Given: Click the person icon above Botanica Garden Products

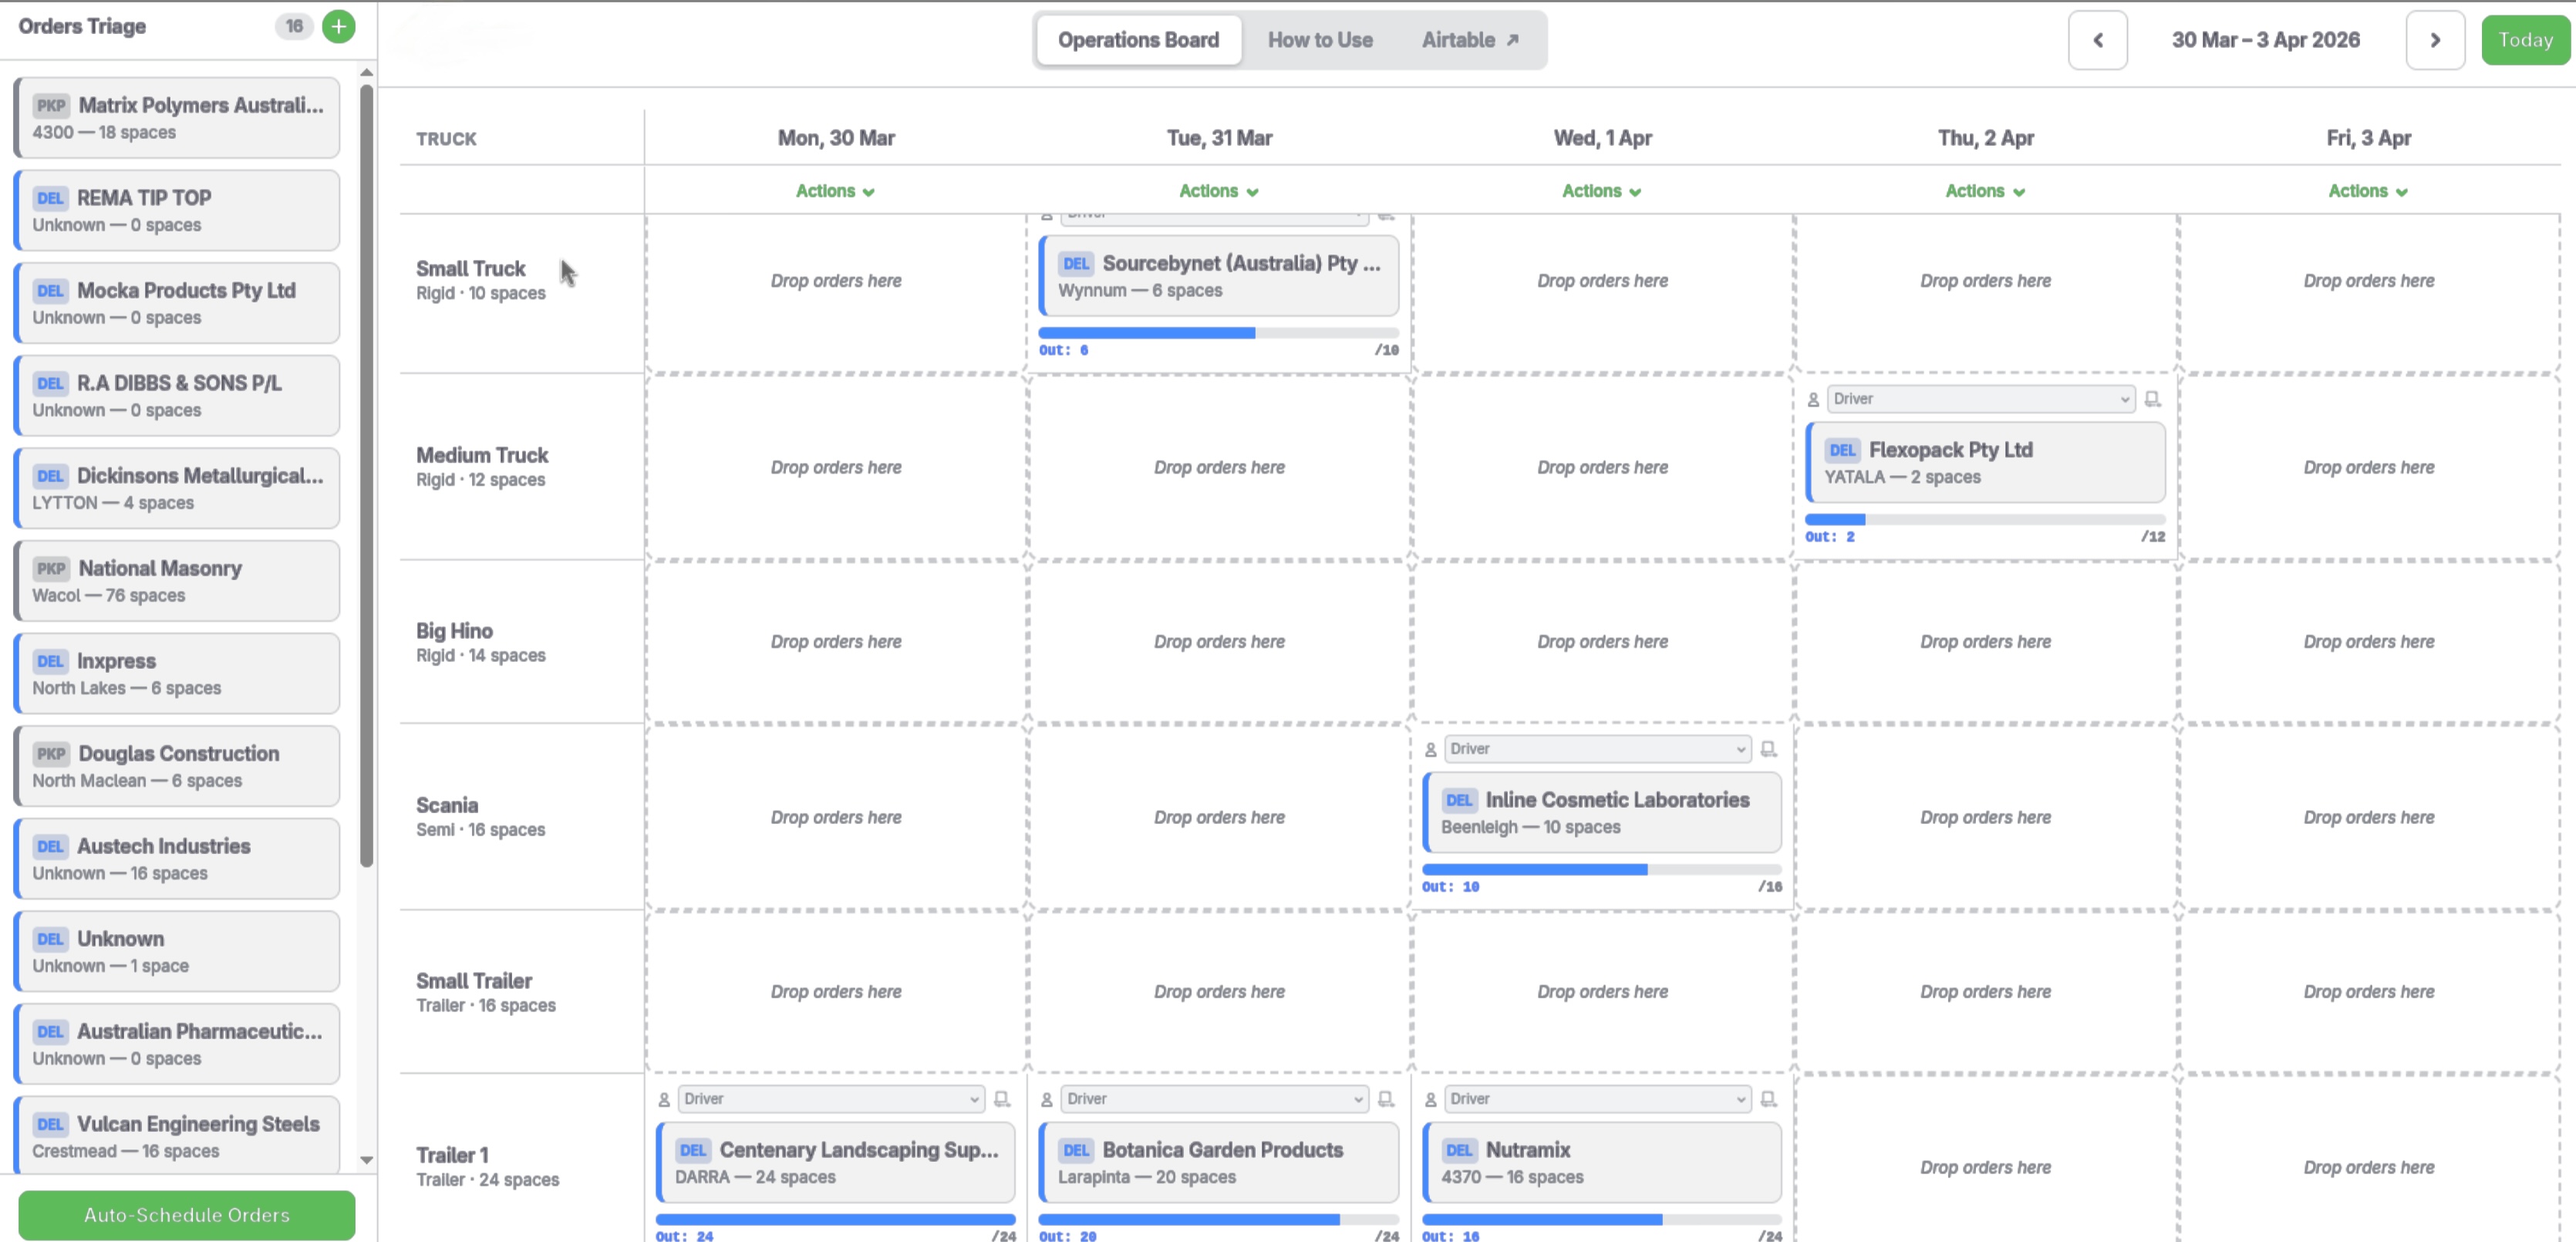Looking at the screenshot, I should 1046,1100.
